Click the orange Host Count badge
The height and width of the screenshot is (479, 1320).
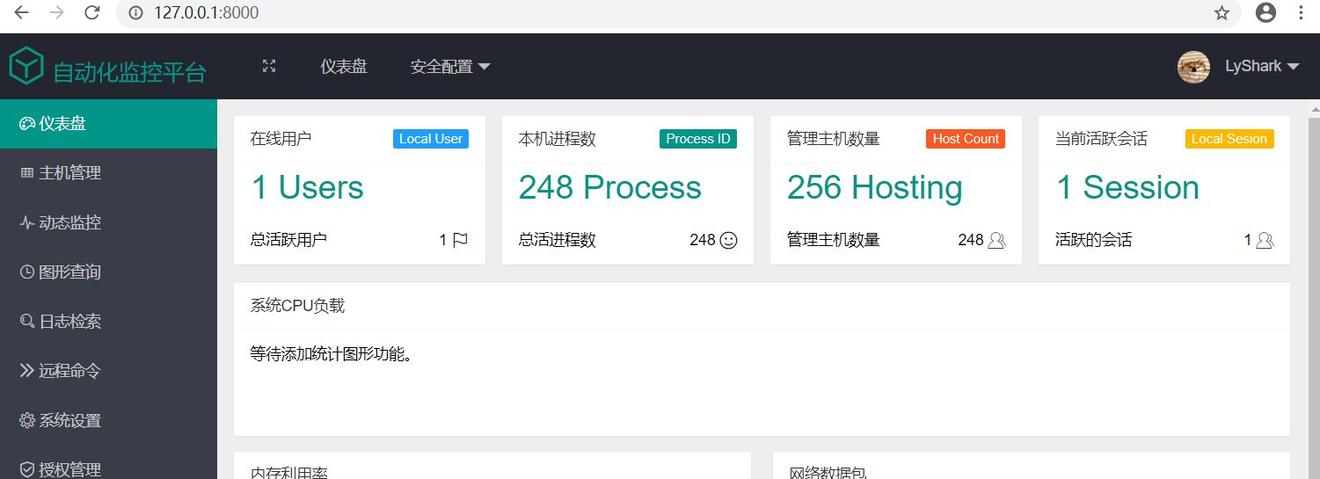(x=965, y=139)
